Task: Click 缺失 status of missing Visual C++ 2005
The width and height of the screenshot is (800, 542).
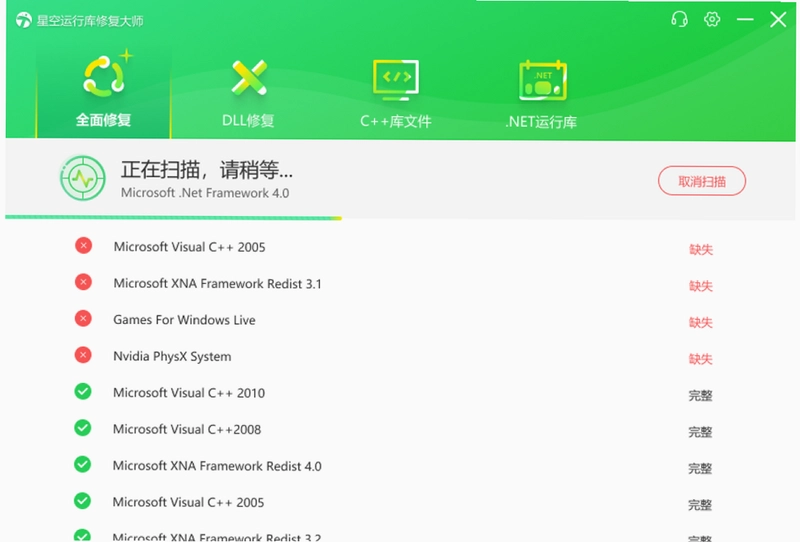Action: [x=701, y=250]
